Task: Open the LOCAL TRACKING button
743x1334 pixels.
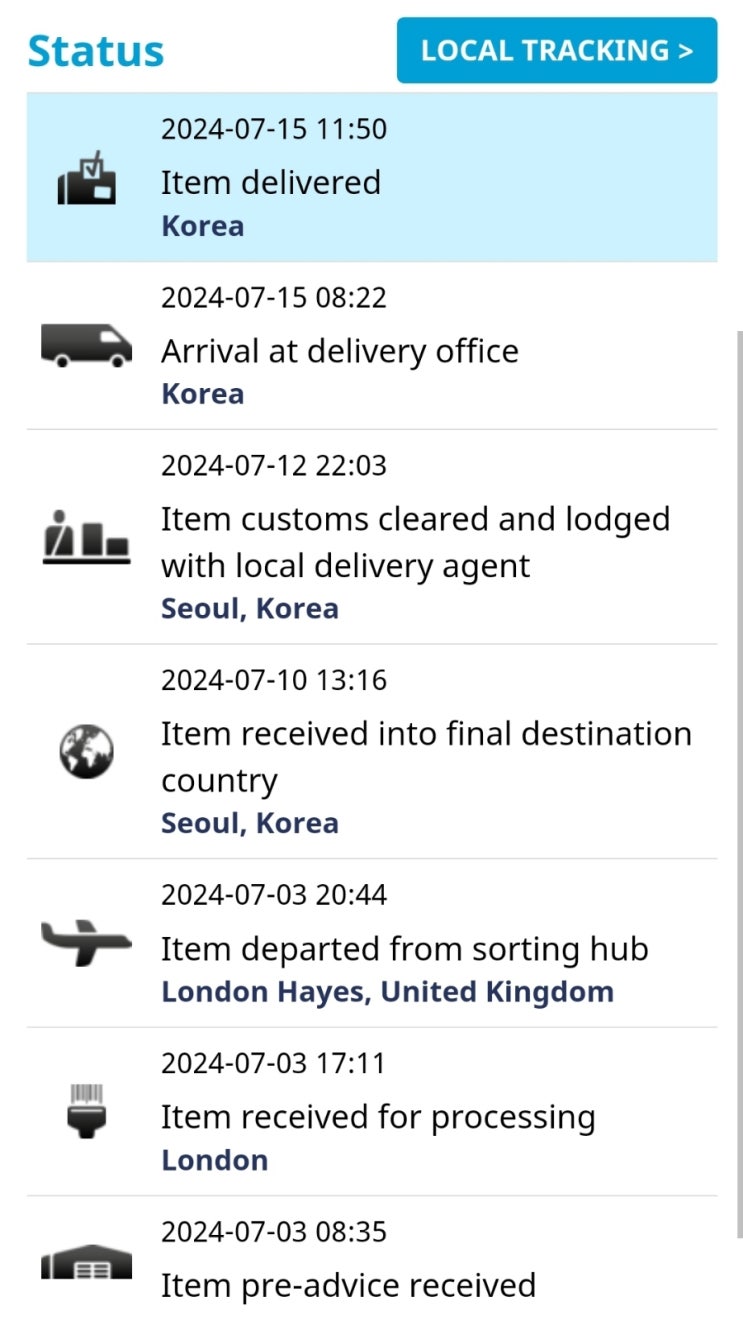Action: [557, 50]
